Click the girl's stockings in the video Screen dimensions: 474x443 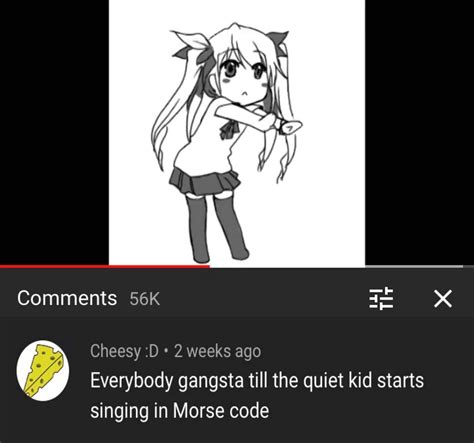[217, 228]
